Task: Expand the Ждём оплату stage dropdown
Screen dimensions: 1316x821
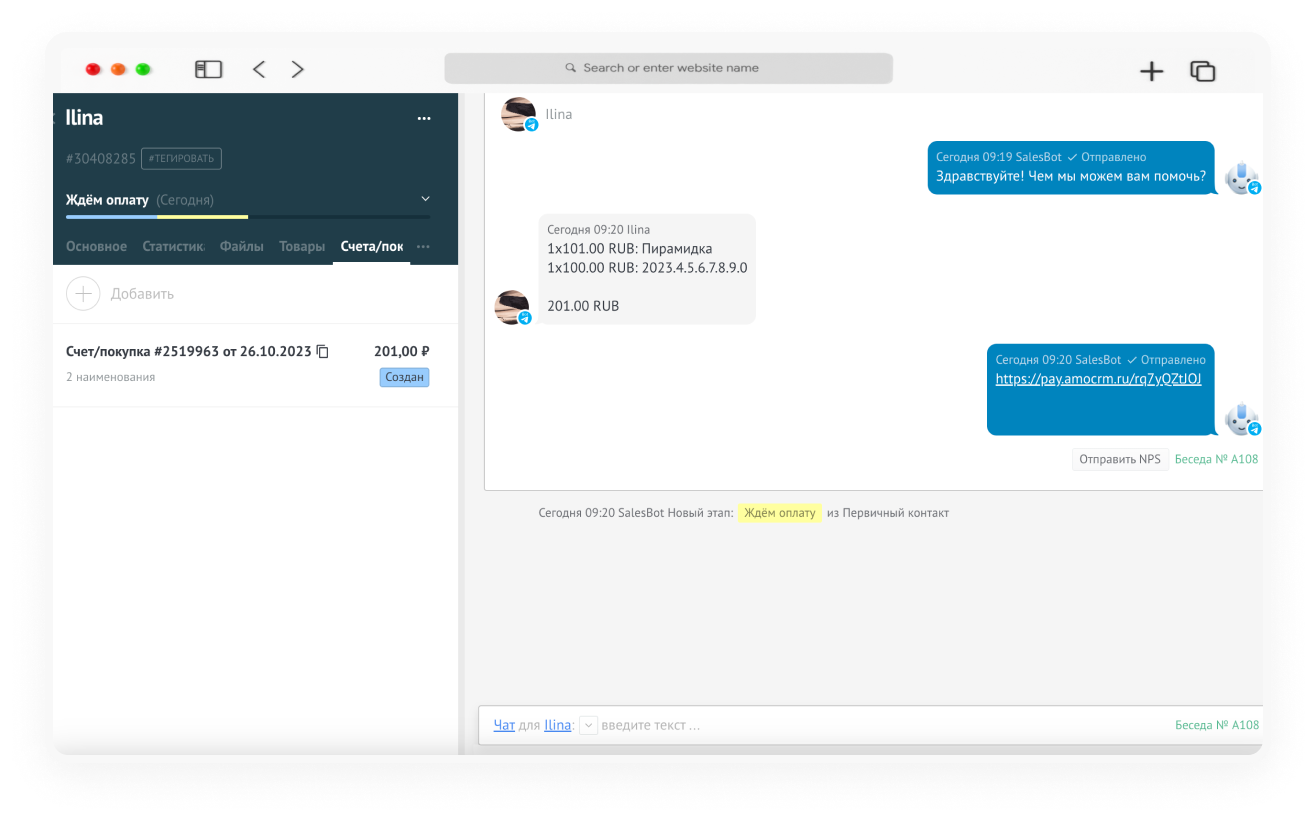Action: click(x=425, y=199)
